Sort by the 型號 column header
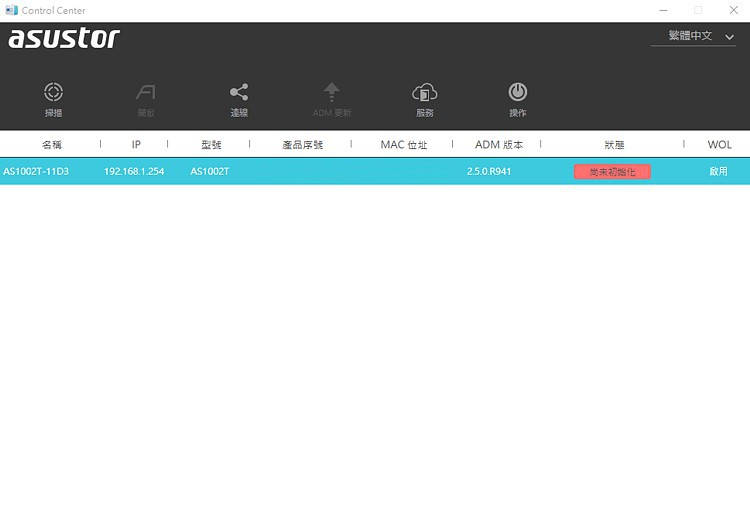 click(x=211, y=144)
